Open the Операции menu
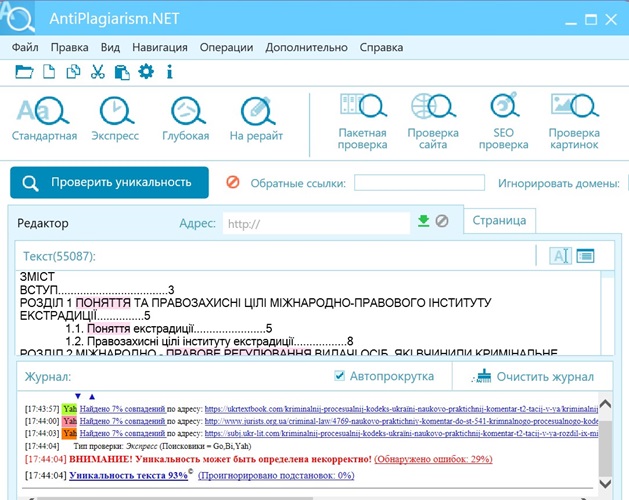Image resolution: width=629 pixels, height=500 pixels. pos(226,47)
